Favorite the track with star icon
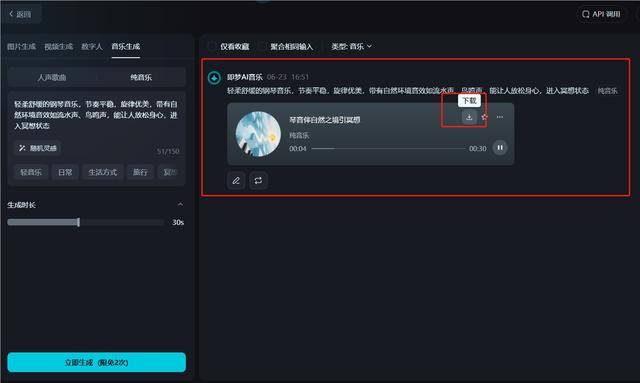Image resolution: width=640 pixels, height=383 pixels. [x=484, y=117]
